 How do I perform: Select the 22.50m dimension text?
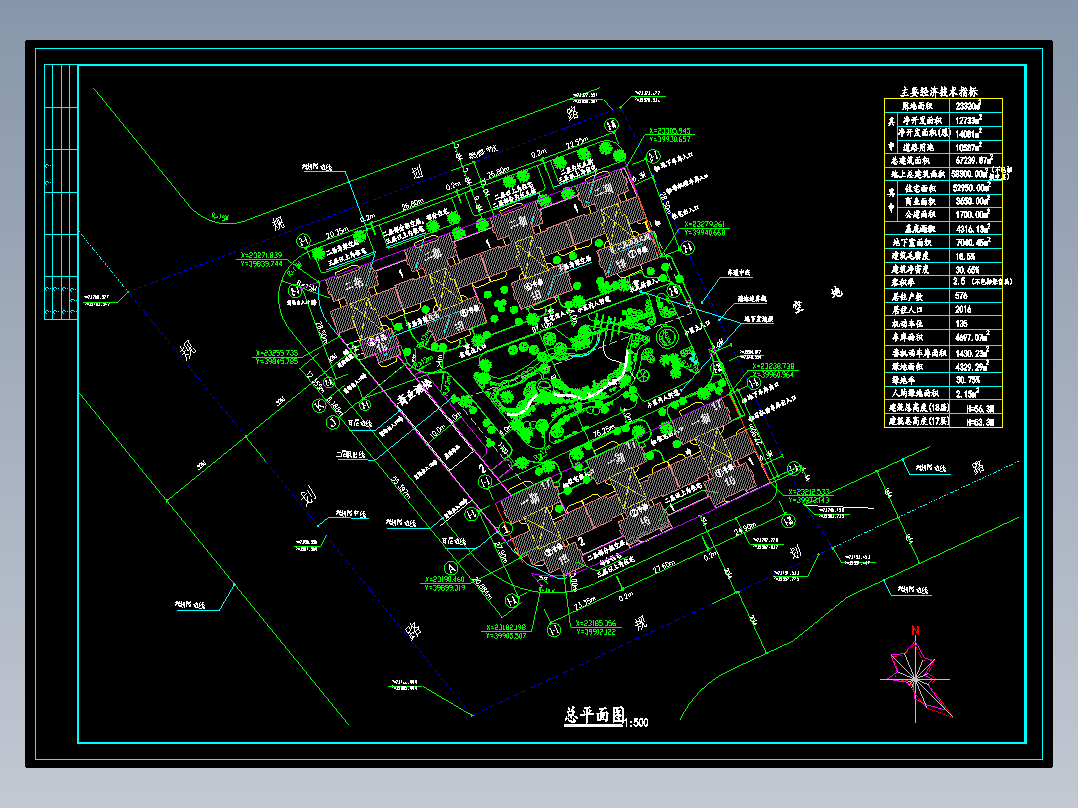click(x=578, y=143)
